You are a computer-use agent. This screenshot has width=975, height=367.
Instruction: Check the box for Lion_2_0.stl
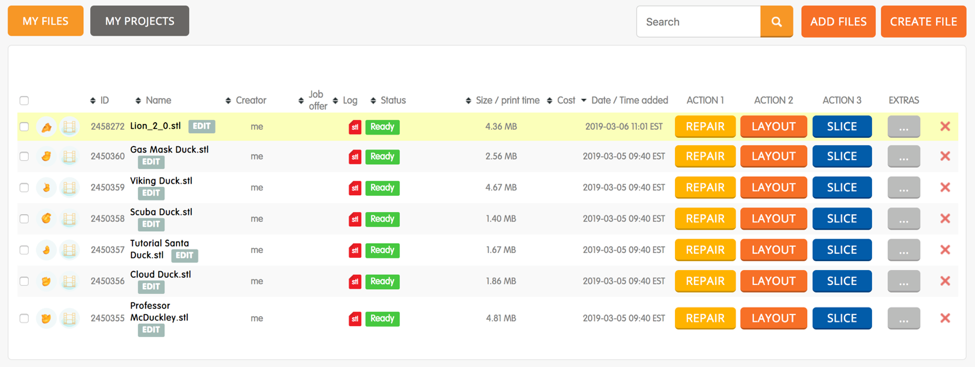[x=24, y=127]
